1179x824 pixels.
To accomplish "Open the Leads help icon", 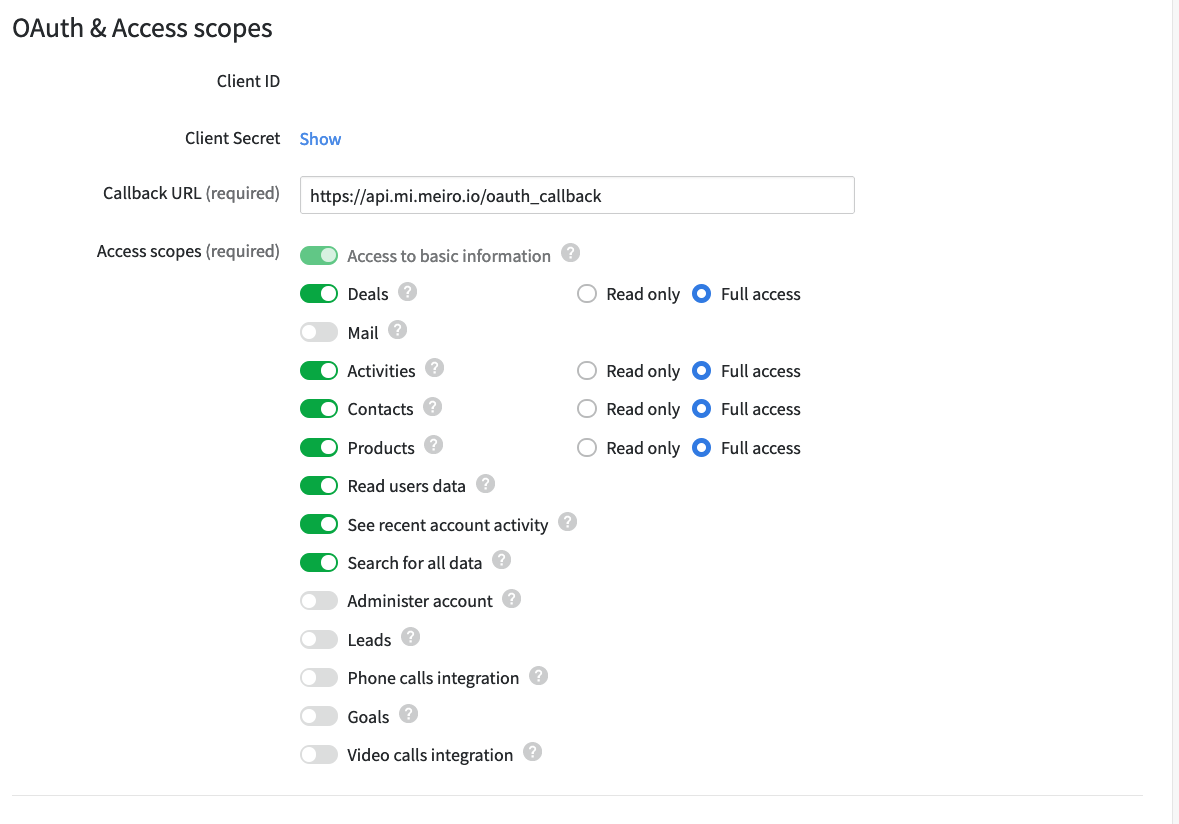I will pyautogui.click(x=410, y=638).
